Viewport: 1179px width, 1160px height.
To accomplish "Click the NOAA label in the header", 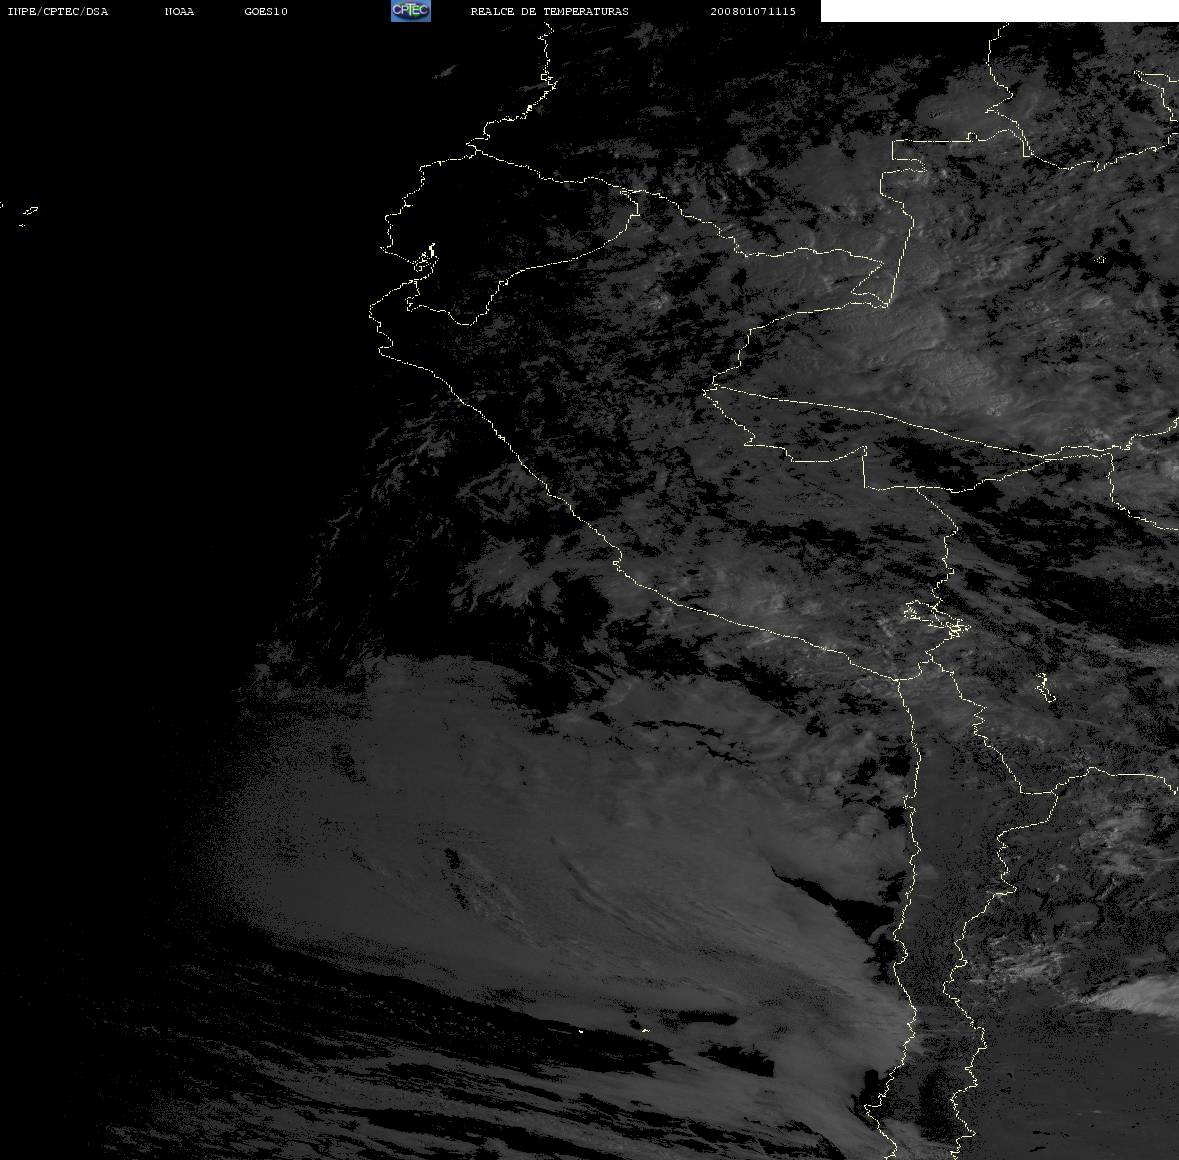I will coord(179,11).
